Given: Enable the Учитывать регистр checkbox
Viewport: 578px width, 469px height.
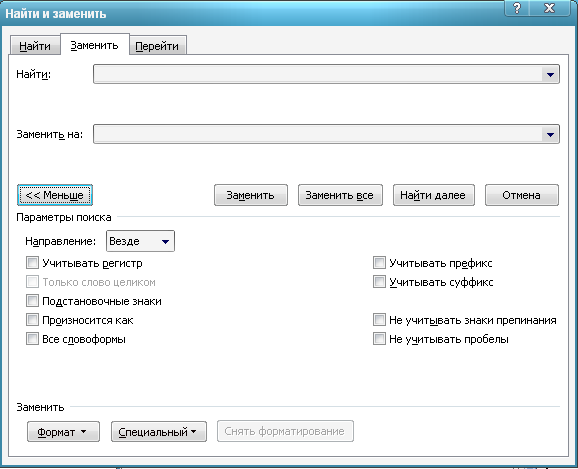Looking at the screenshot, I should pyautogui.click(x=32, y=263).
